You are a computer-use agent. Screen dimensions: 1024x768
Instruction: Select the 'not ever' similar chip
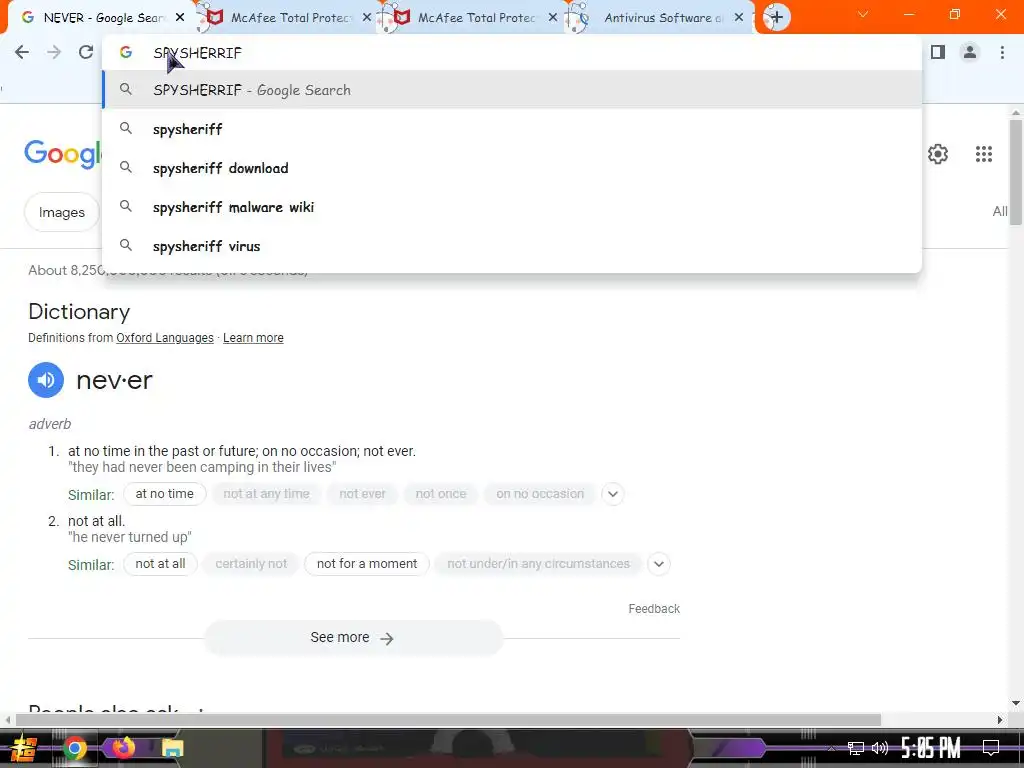coord(362,494)
